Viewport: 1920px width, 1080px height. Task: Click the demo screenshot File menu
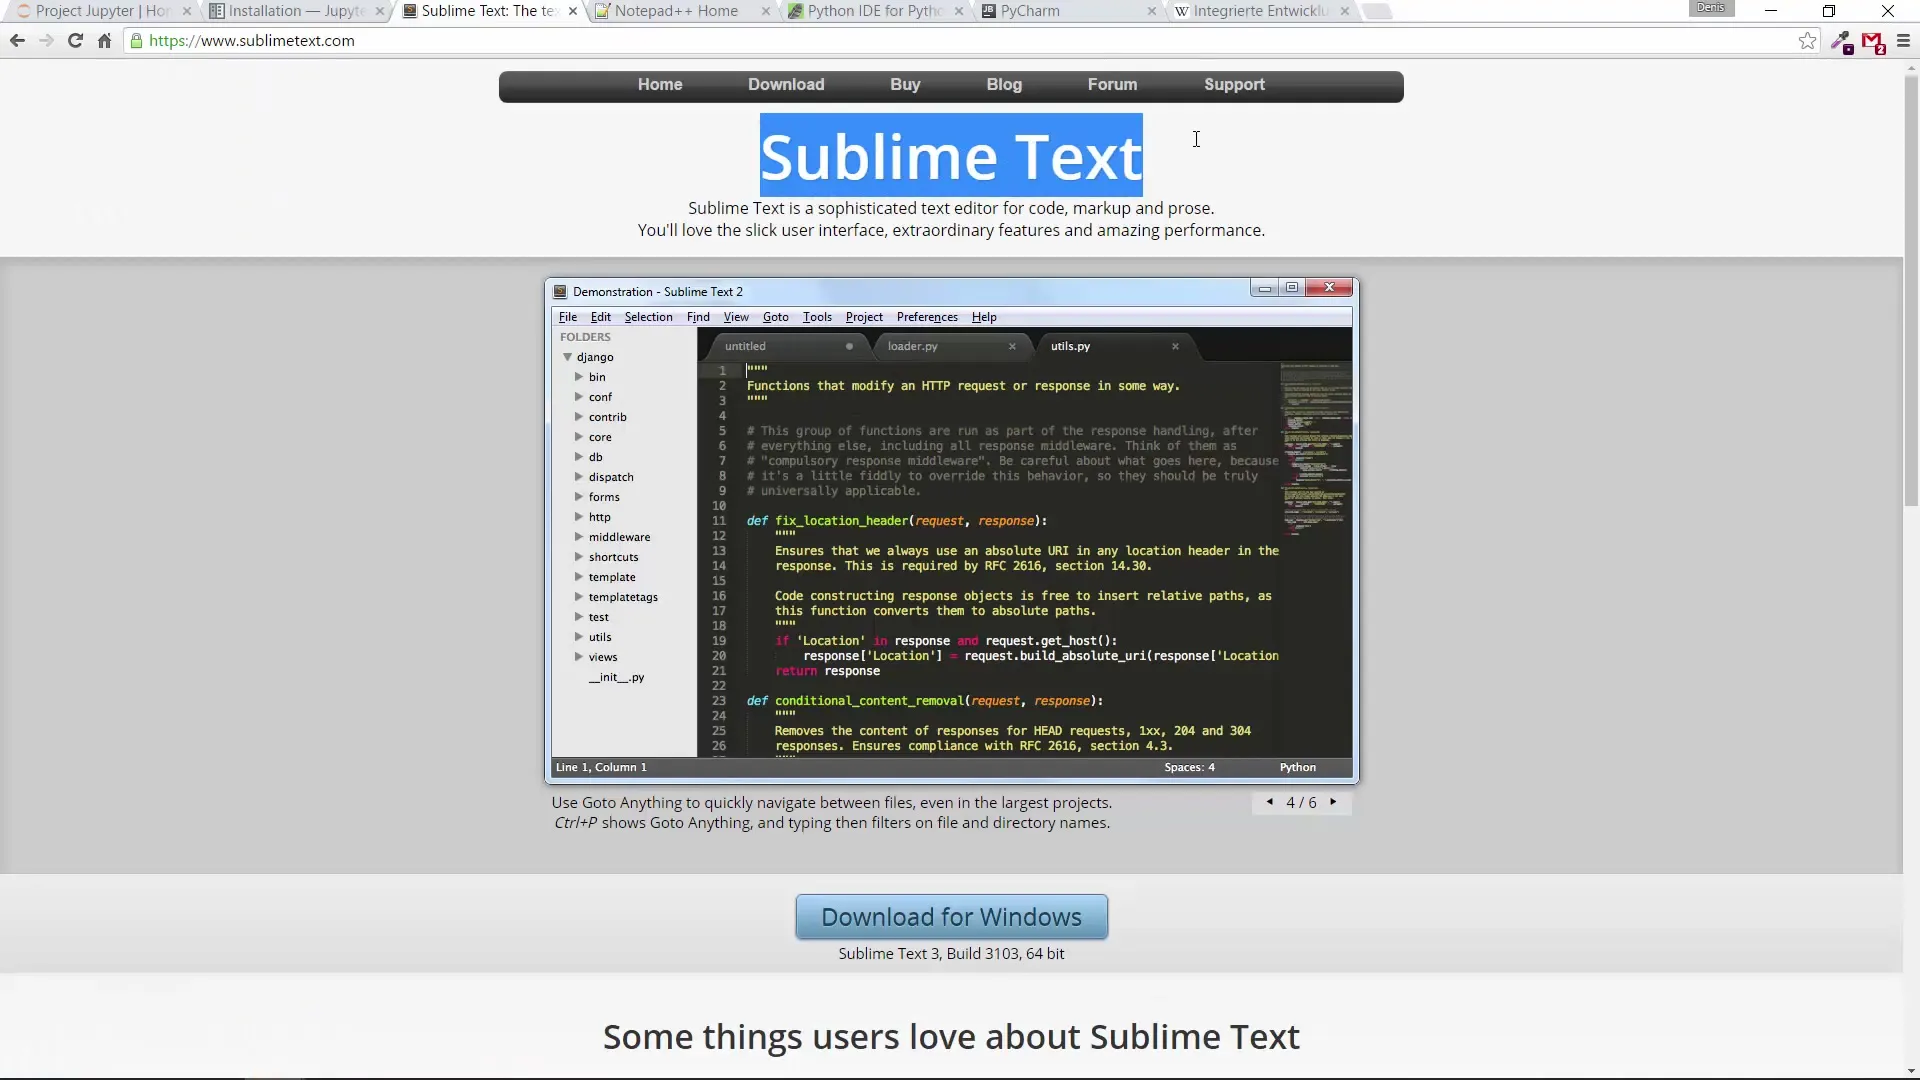coord(568,317)
